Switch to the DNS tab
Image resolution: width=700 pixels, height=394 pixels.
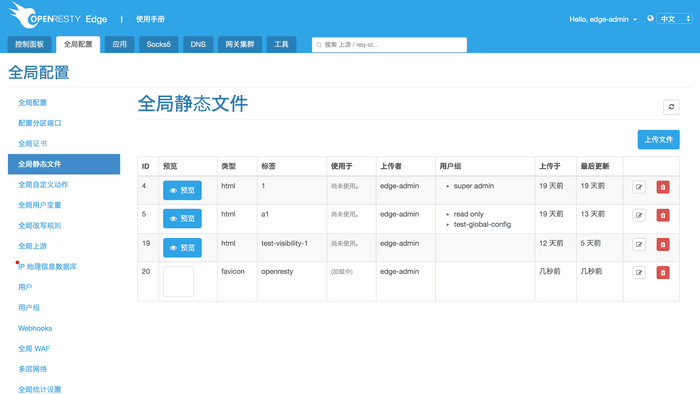click(x=198, y=45)
